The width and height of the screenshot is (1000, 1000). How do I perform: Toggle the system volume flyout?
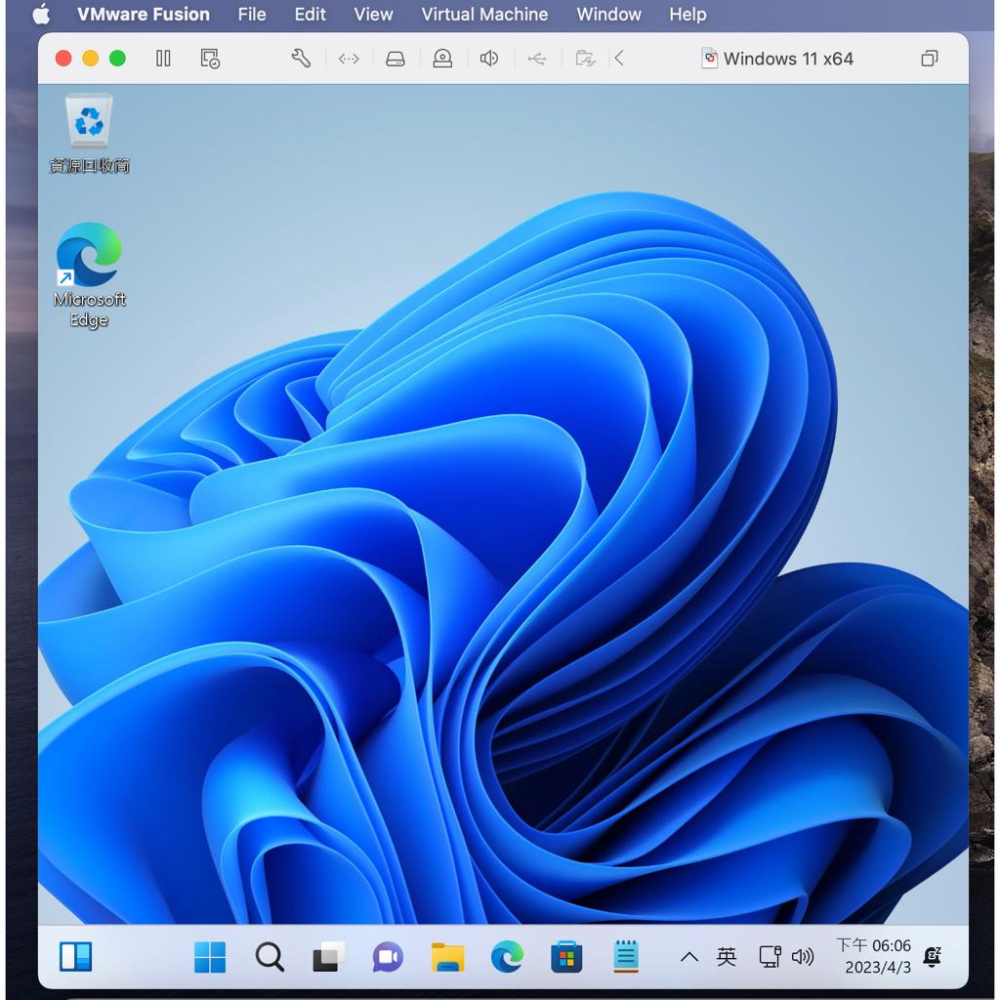803,956
